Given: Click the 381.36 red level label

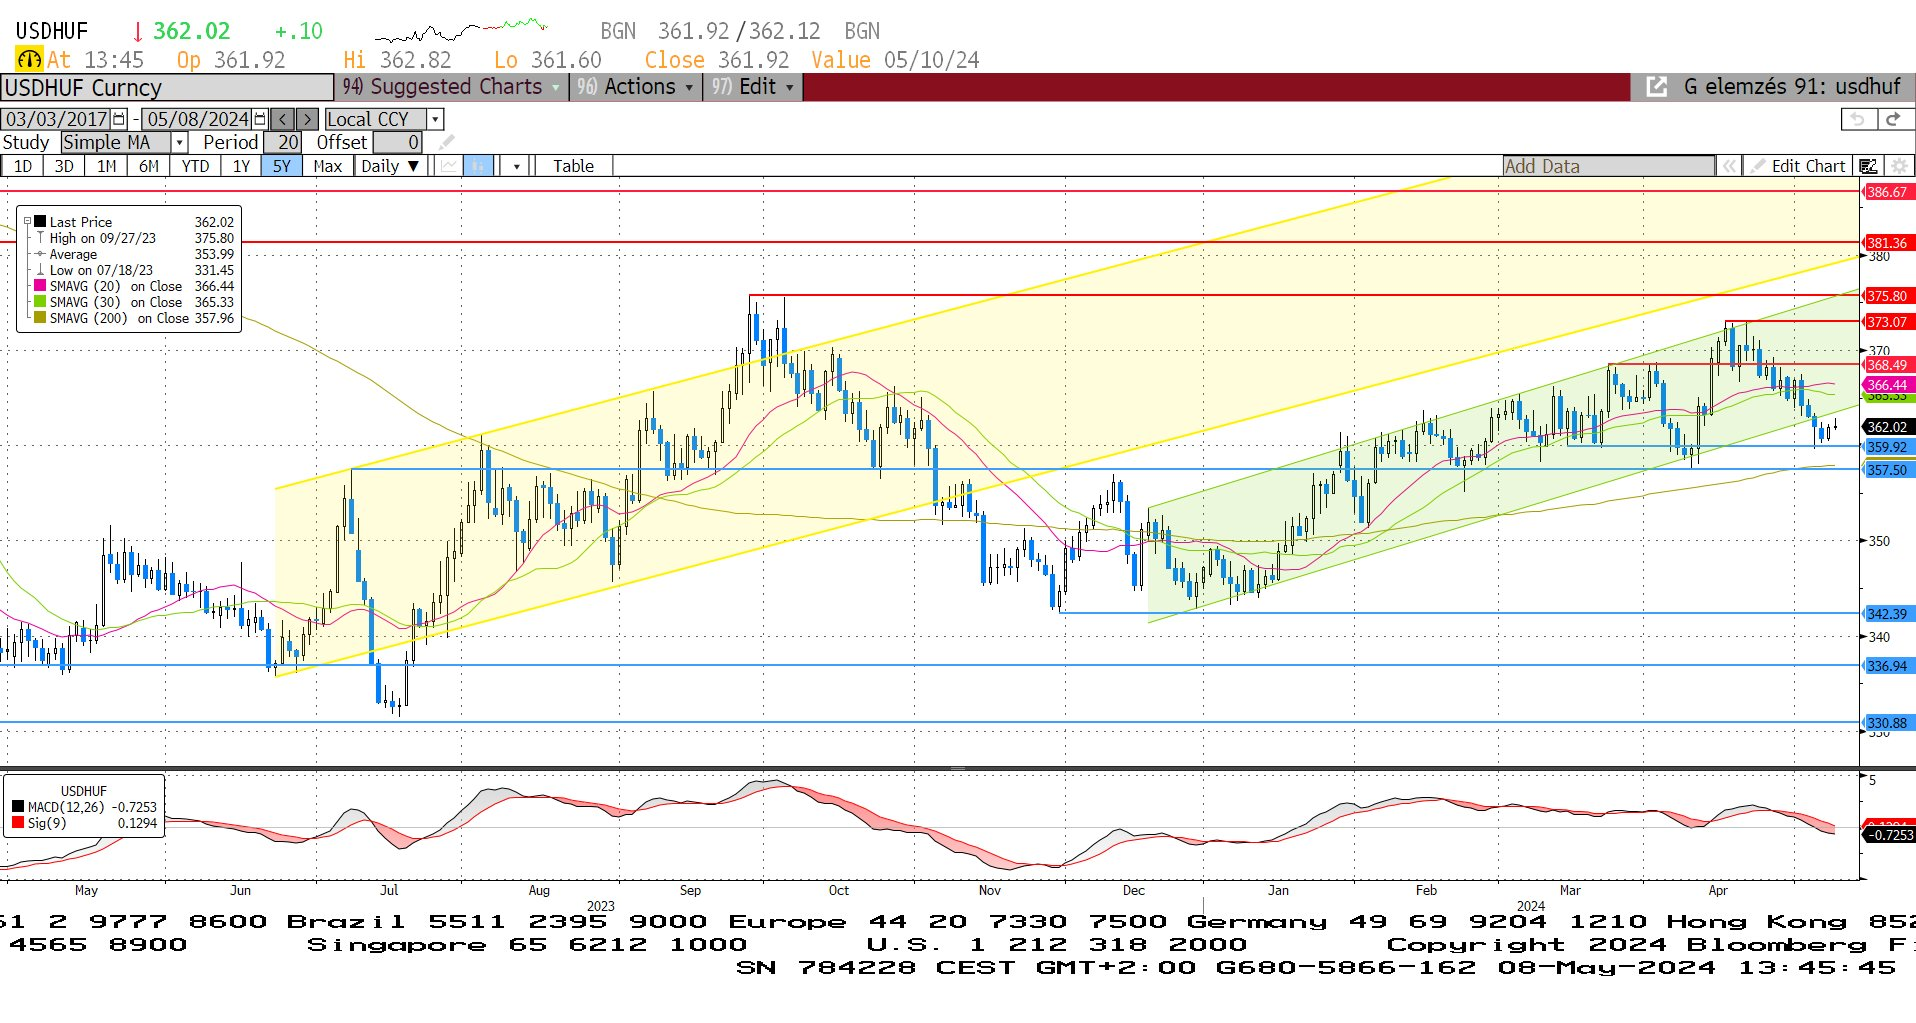Looking at the screenshot, I should [1888, 243].
